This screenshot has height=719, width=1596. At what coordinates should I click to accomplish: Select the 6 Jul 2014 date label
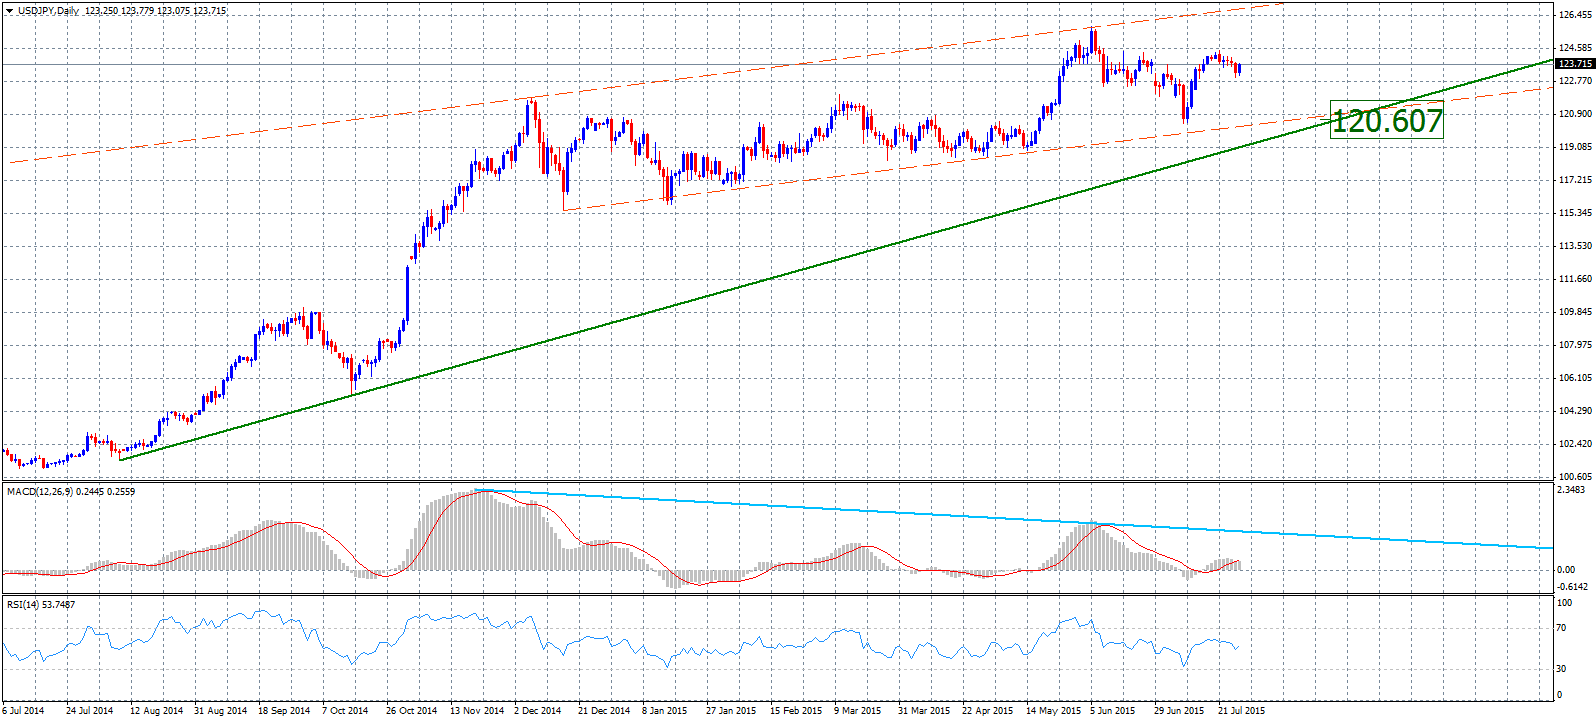24,711
